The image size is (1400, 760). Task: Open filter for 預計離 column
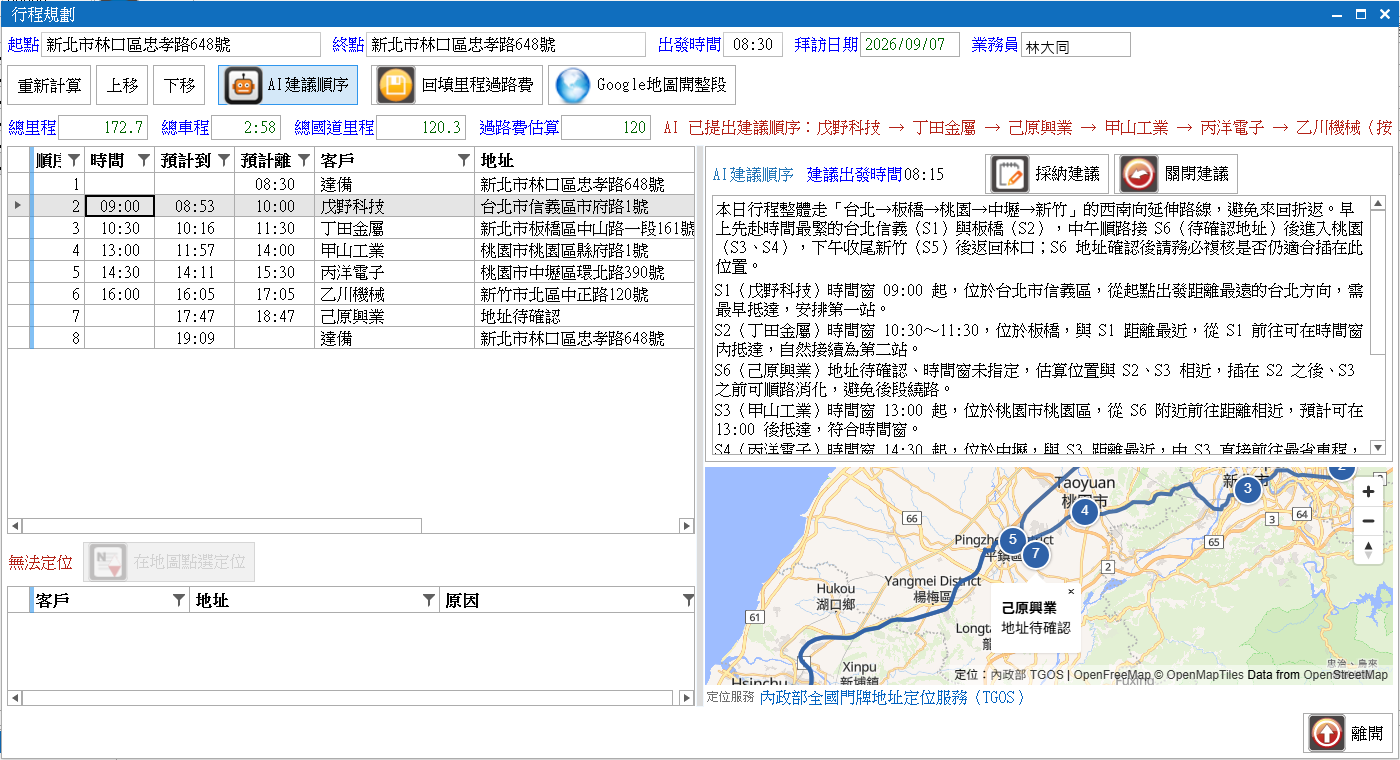[x=303, y=160]
